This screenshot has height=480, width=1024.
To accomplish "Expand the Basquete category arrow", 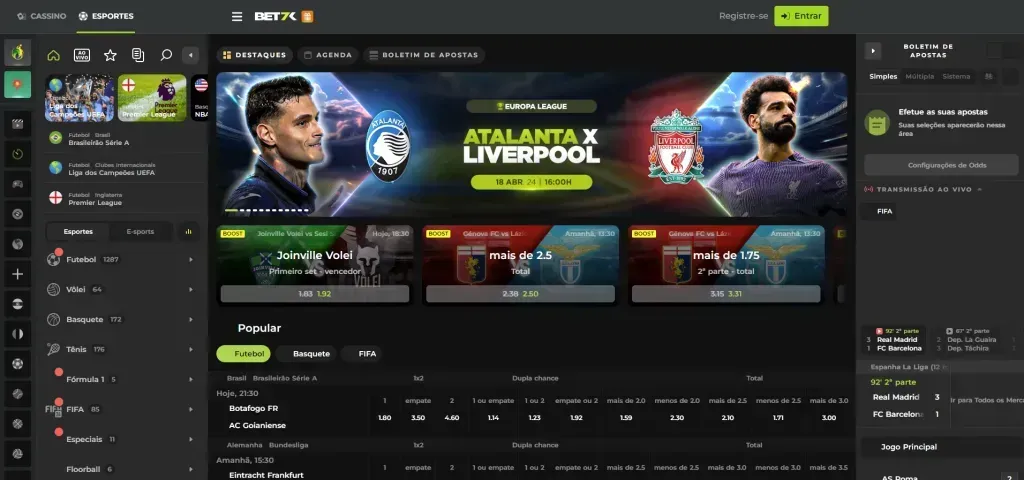I will pos(191,319).
